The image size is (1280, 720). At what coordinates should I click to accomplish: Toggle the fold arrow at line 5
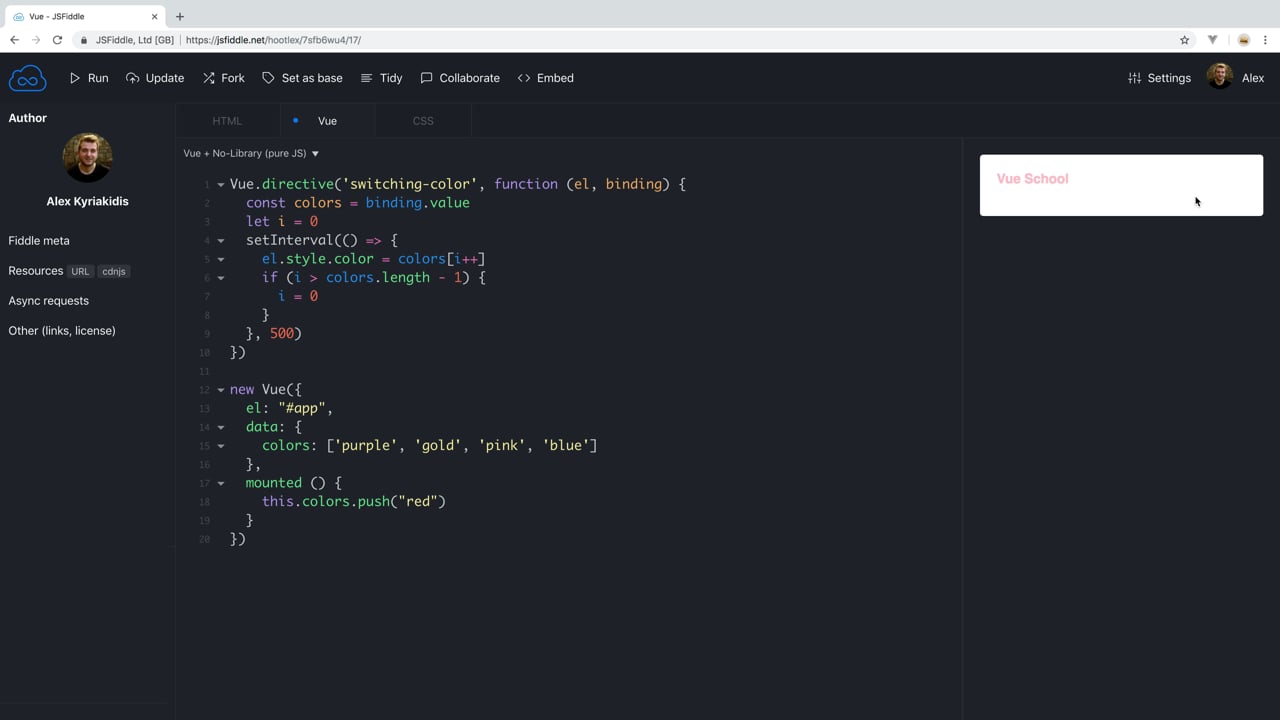[x=221, y=260]
